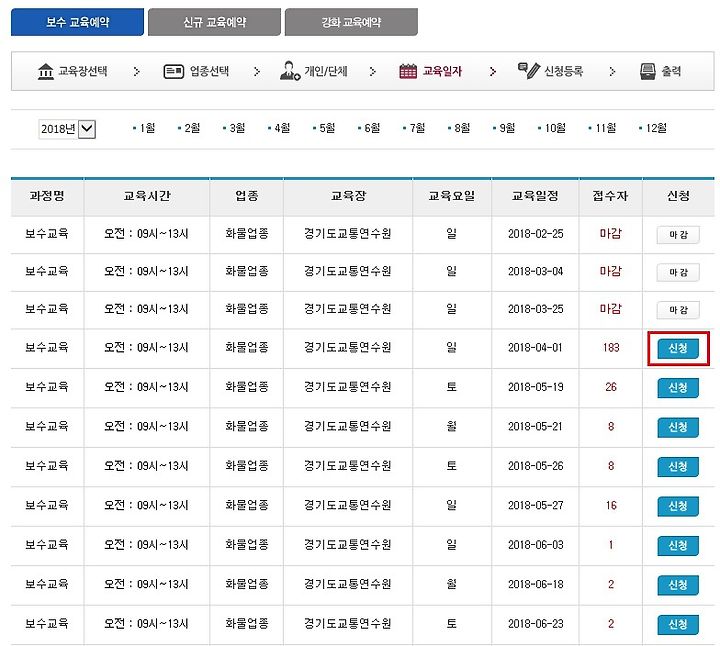Viewport: 720px width, 646px height.
Task: Click the 접수자 column header
Action: (611, 197)
